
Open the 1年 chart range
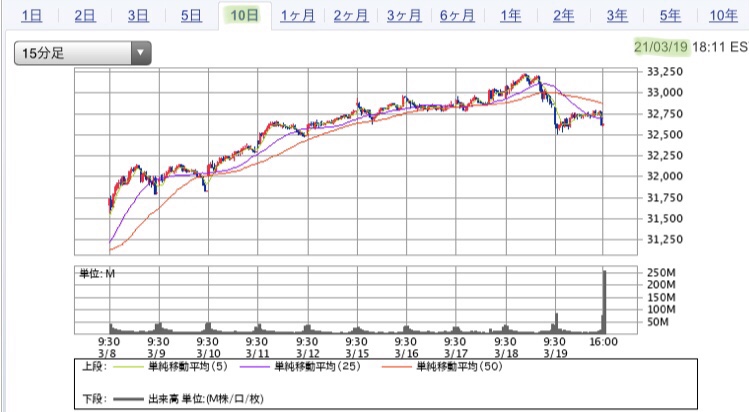point(511,16)
